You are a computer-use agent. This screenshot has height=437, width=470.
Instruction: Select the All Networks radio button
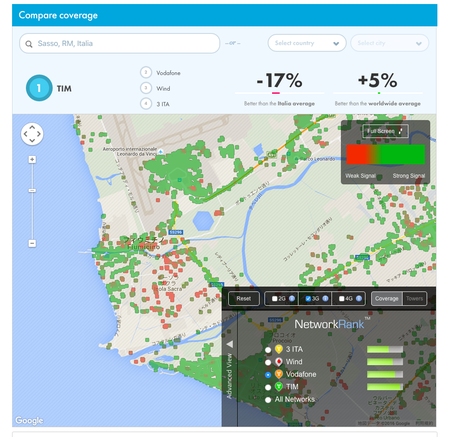tap(268, 400)
